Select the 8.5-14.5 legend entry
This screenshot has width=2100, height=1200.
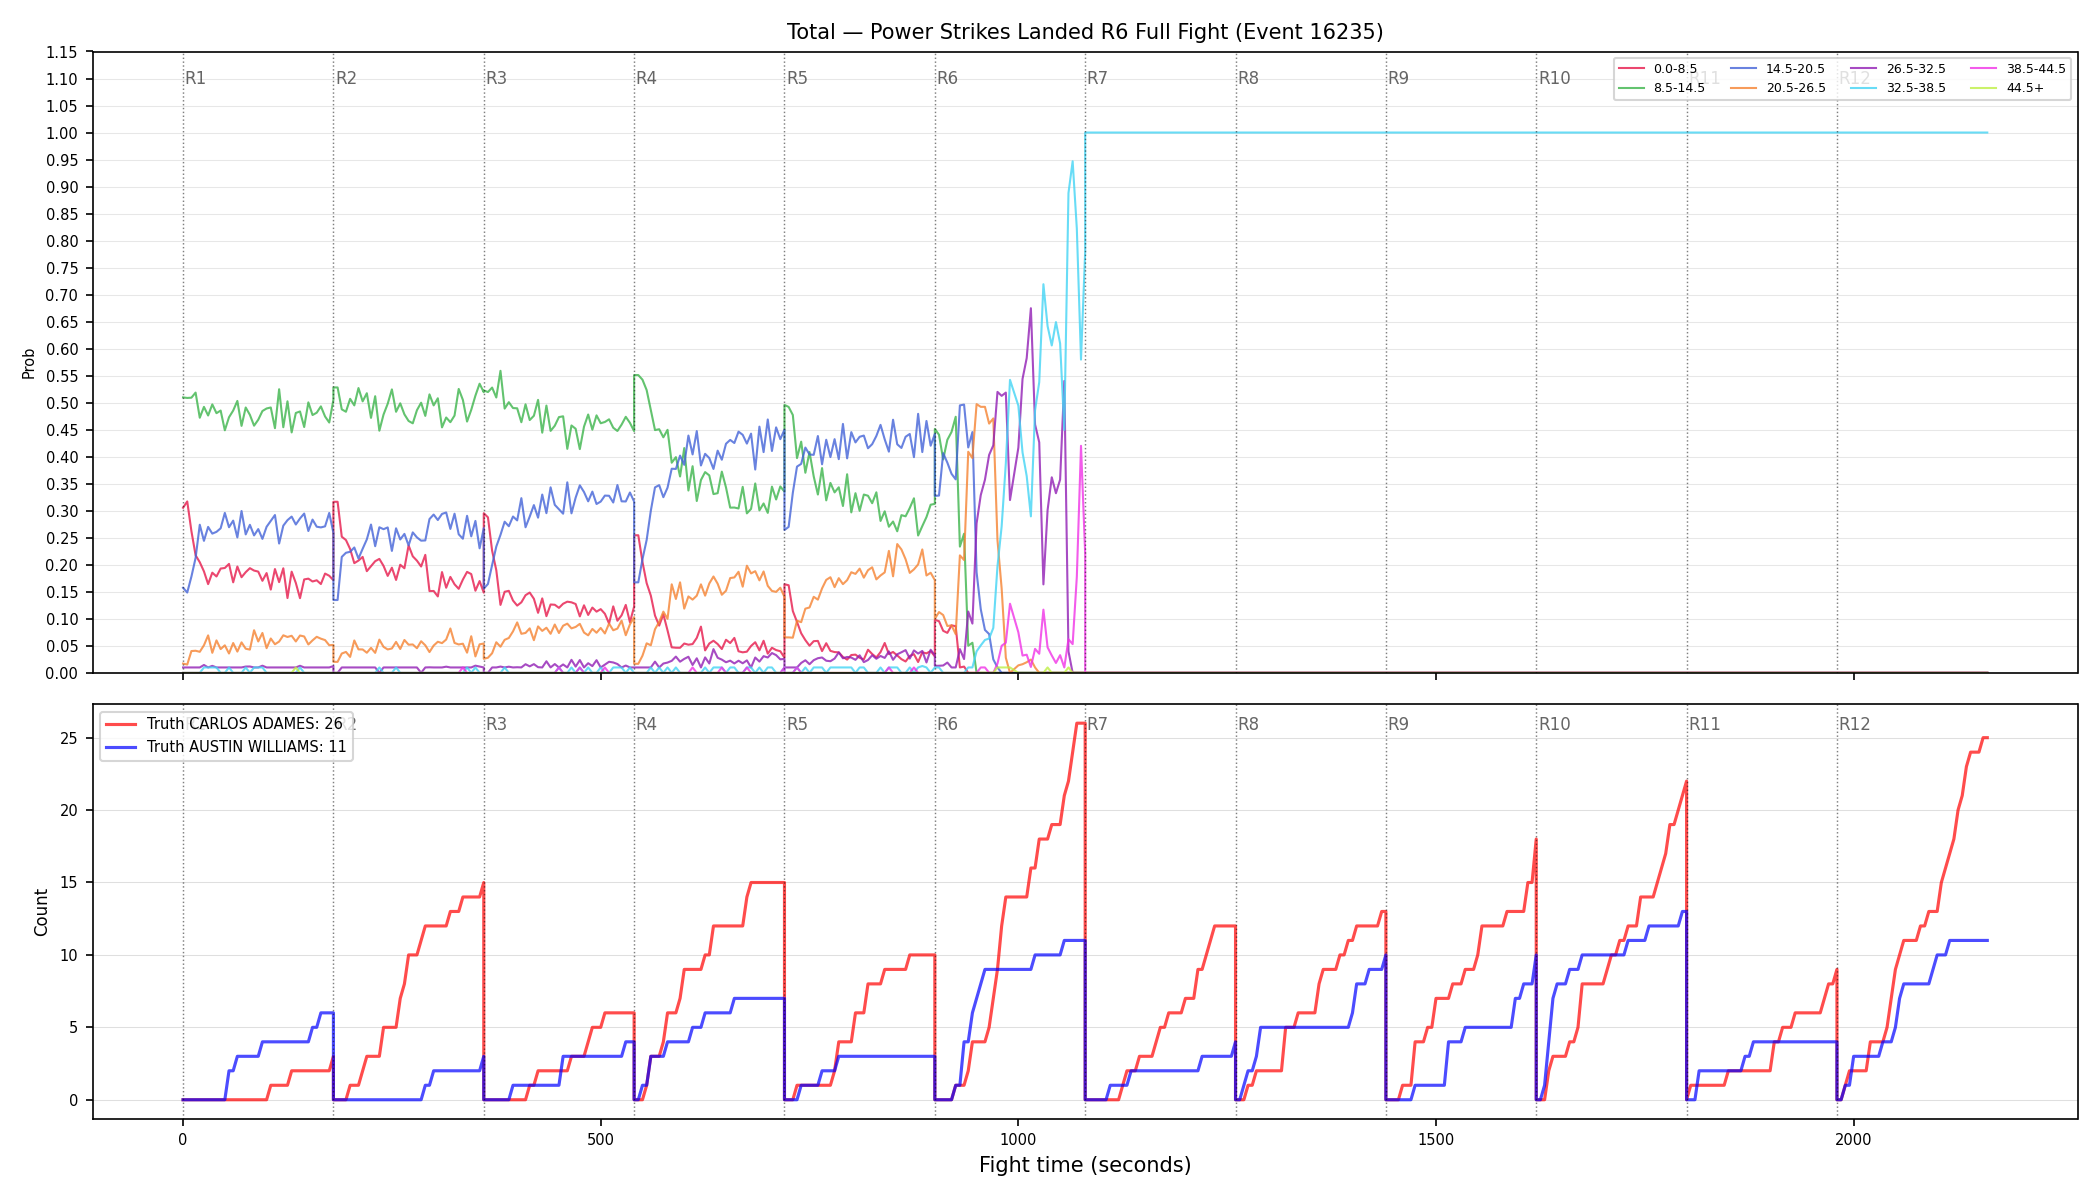[x=1662, y=88]
